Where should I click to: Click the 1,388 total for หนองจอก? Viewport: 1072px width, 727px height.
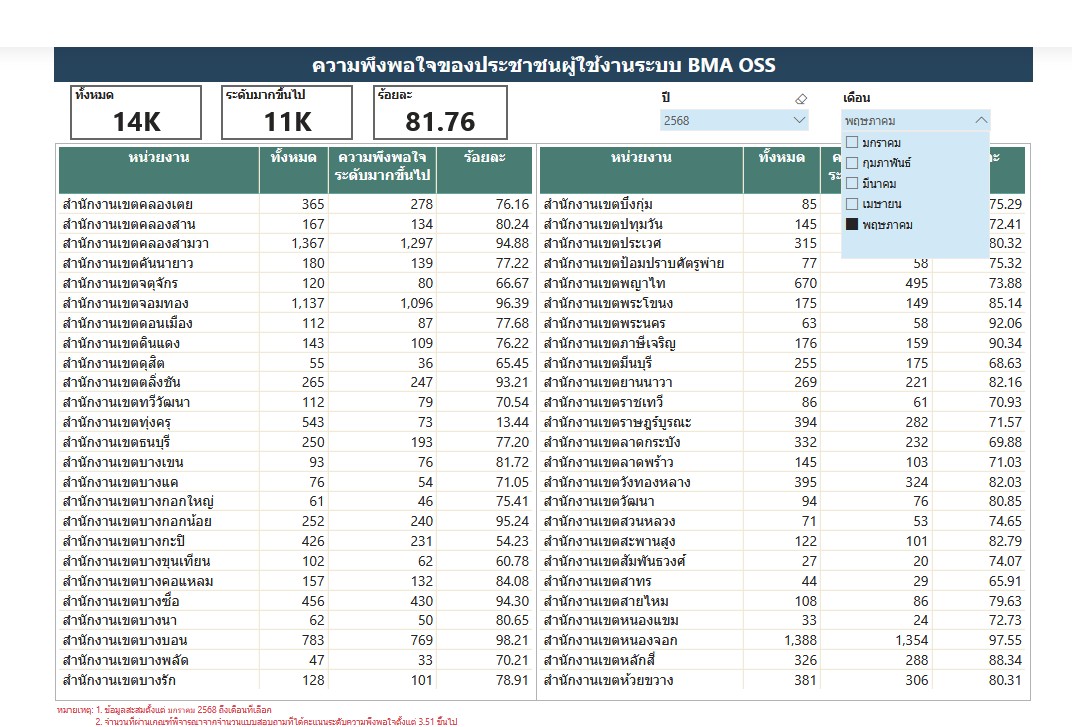(x=801, y=640)
